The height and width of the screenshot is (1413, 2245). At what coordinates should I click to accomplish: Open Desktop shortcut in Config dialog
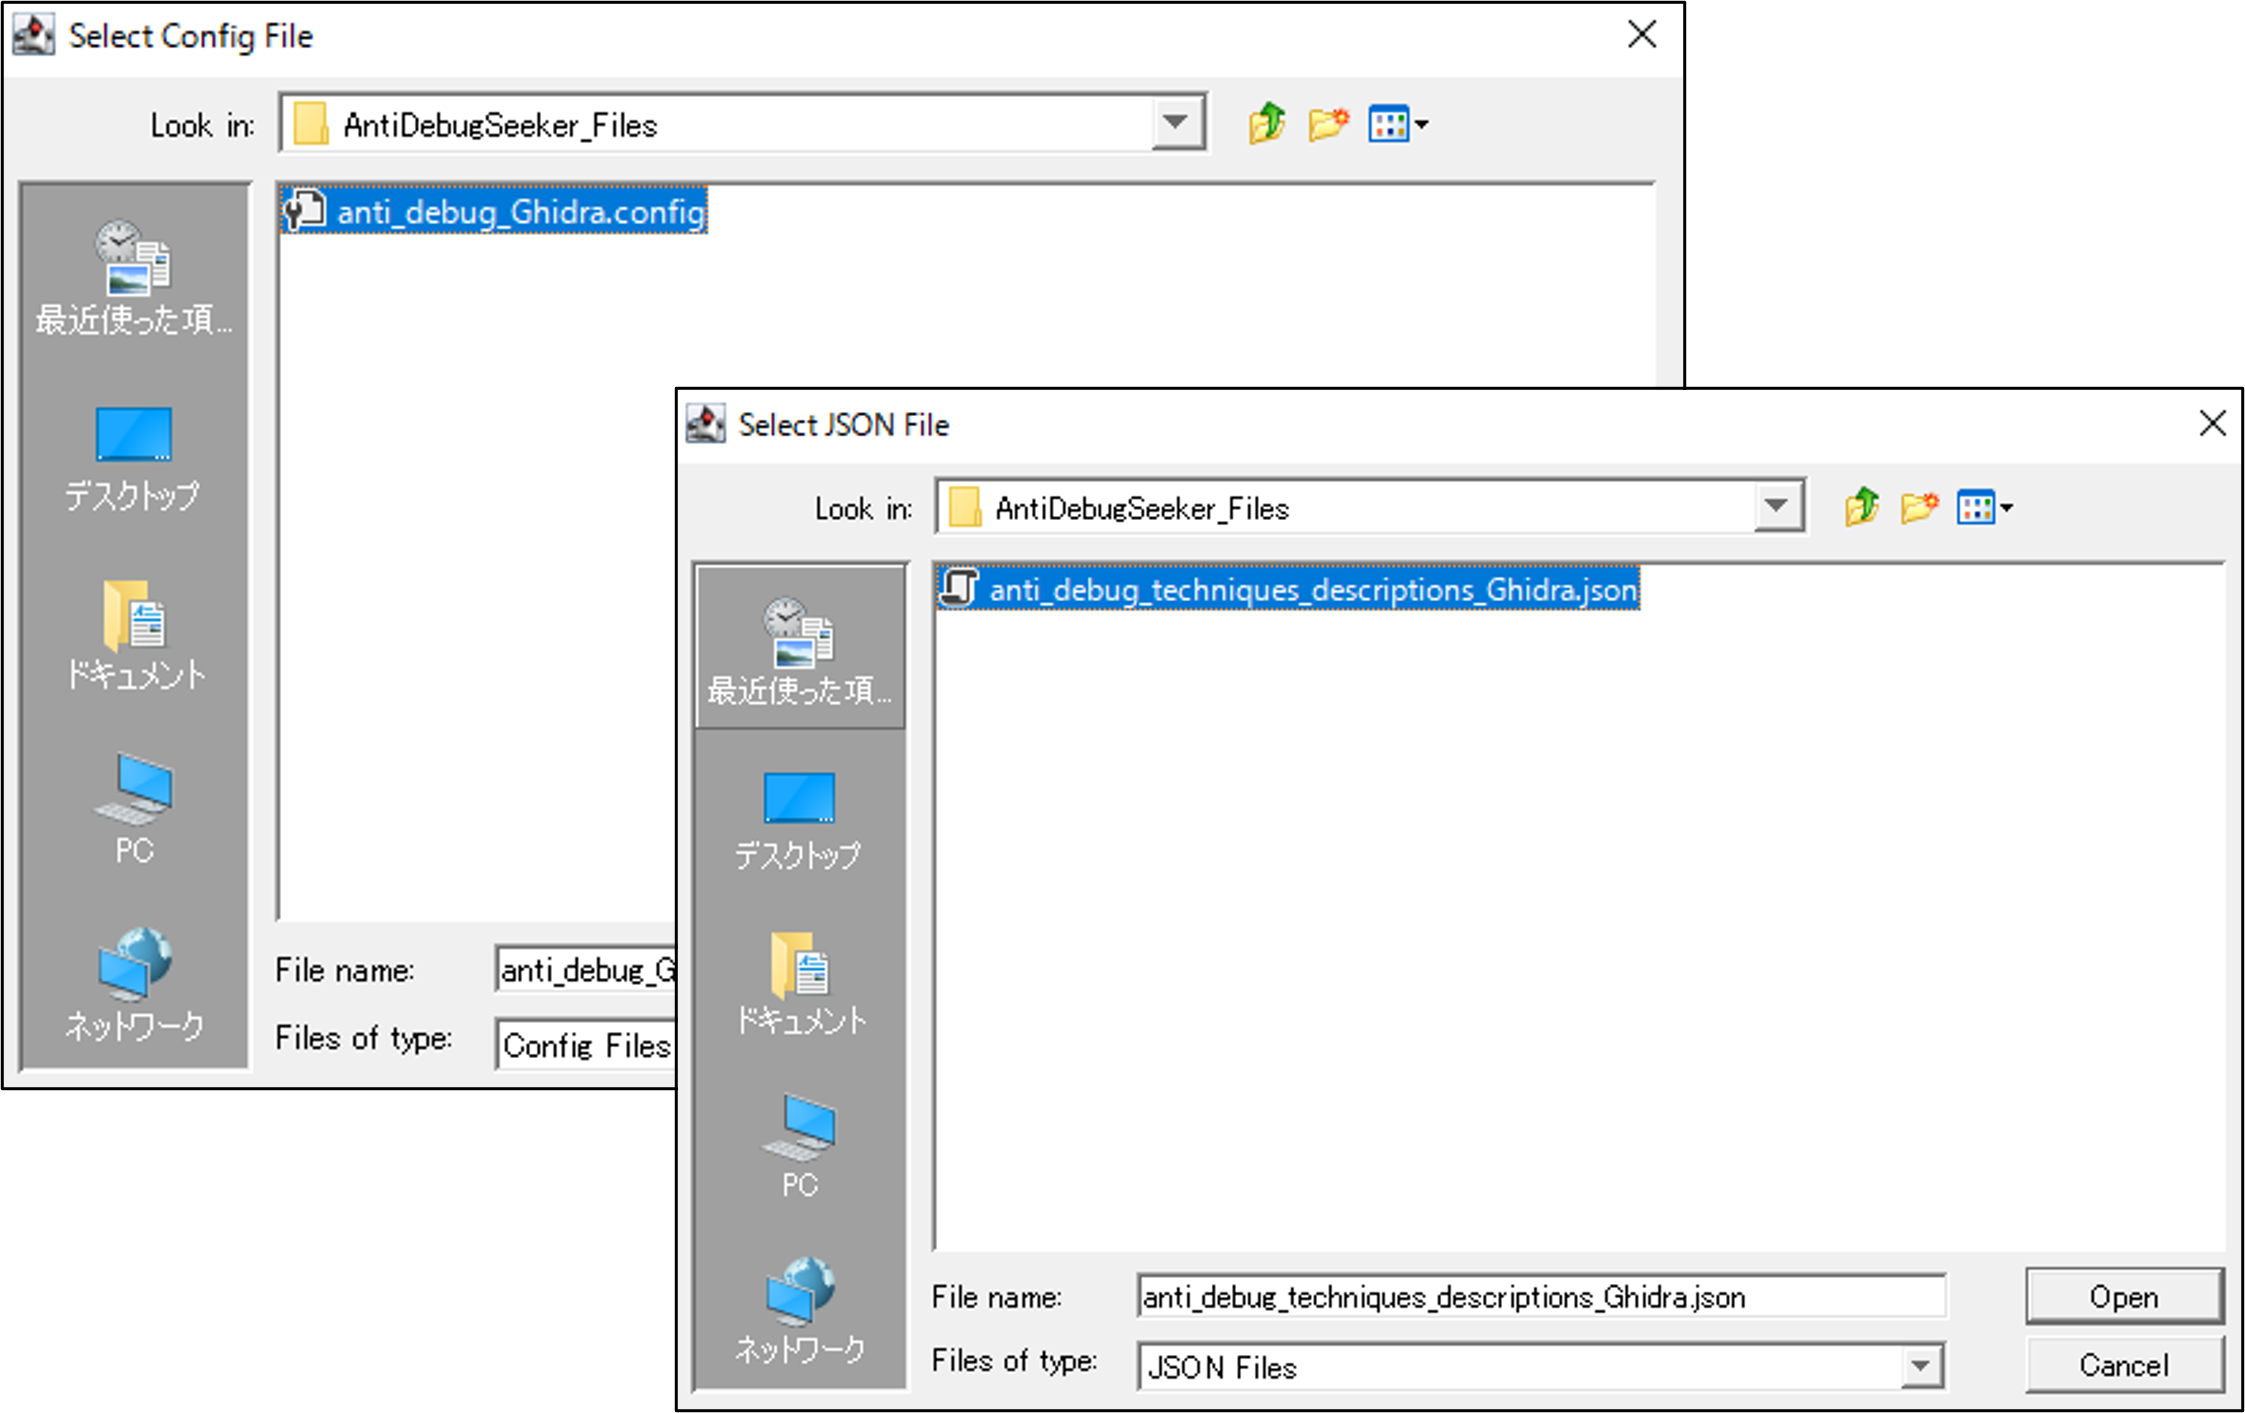coord(134,458)
